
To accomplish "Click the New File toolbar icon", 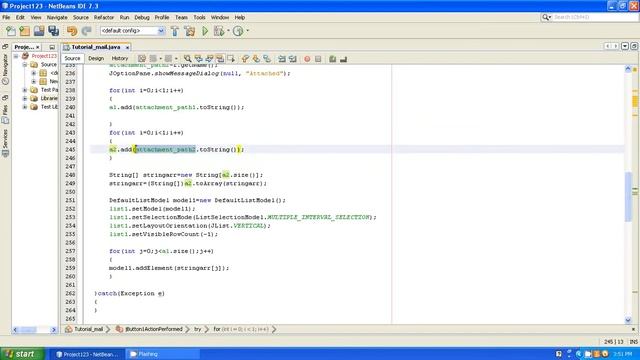I will pyautogui.click(x=11, y=31).
